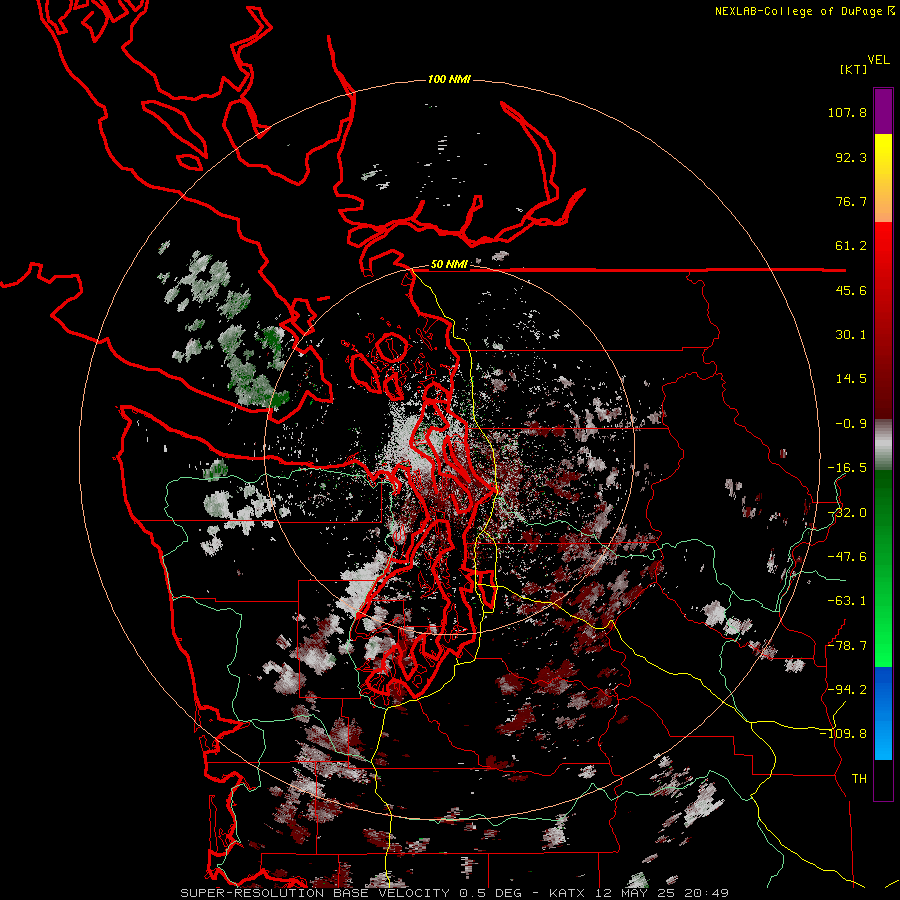Click the 61.2 legend value
900x900 pixels.
tap(851, 246)
